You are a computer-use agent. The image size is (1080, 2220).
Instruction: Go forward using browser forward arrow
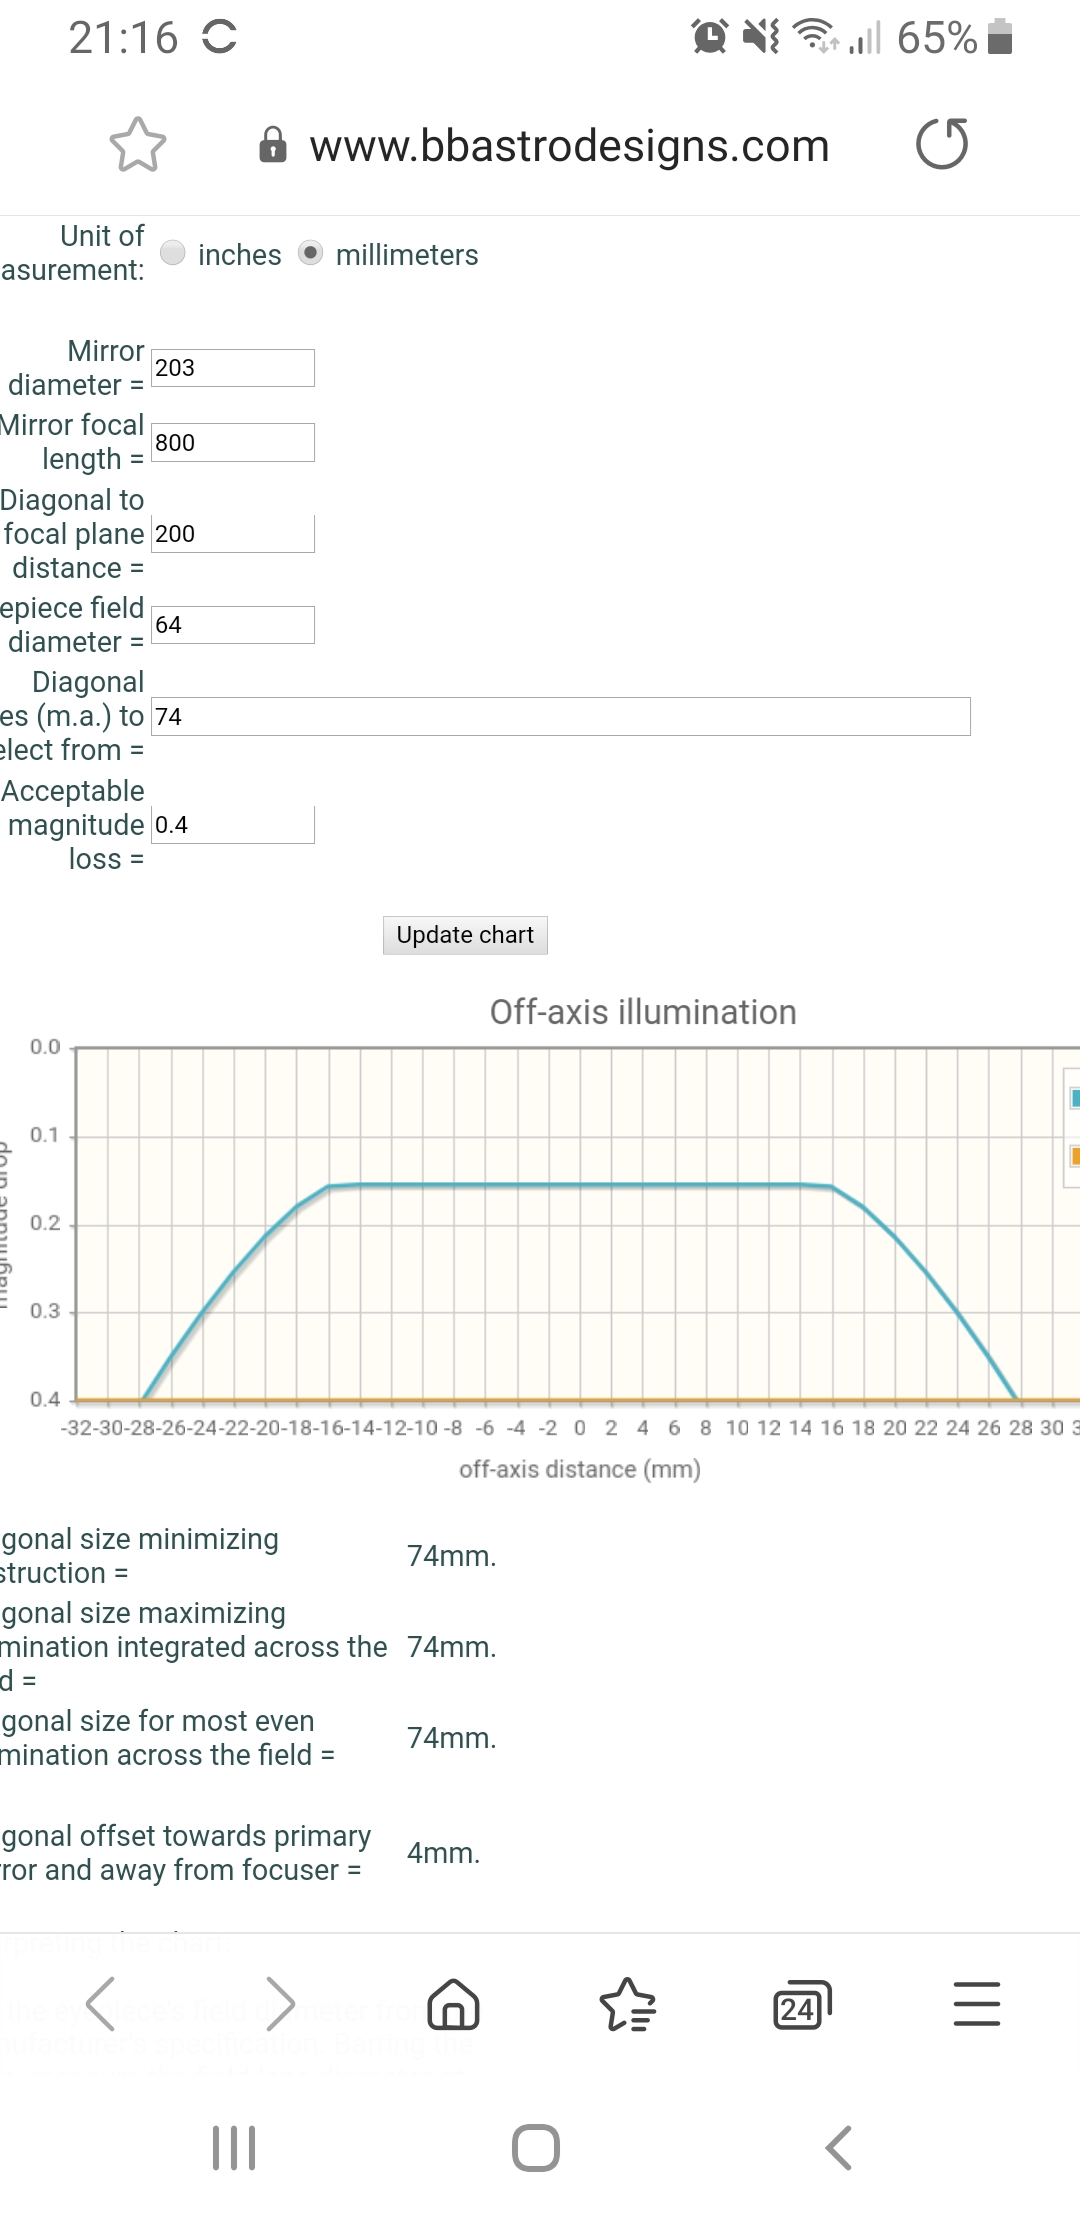pos(280,2004)
